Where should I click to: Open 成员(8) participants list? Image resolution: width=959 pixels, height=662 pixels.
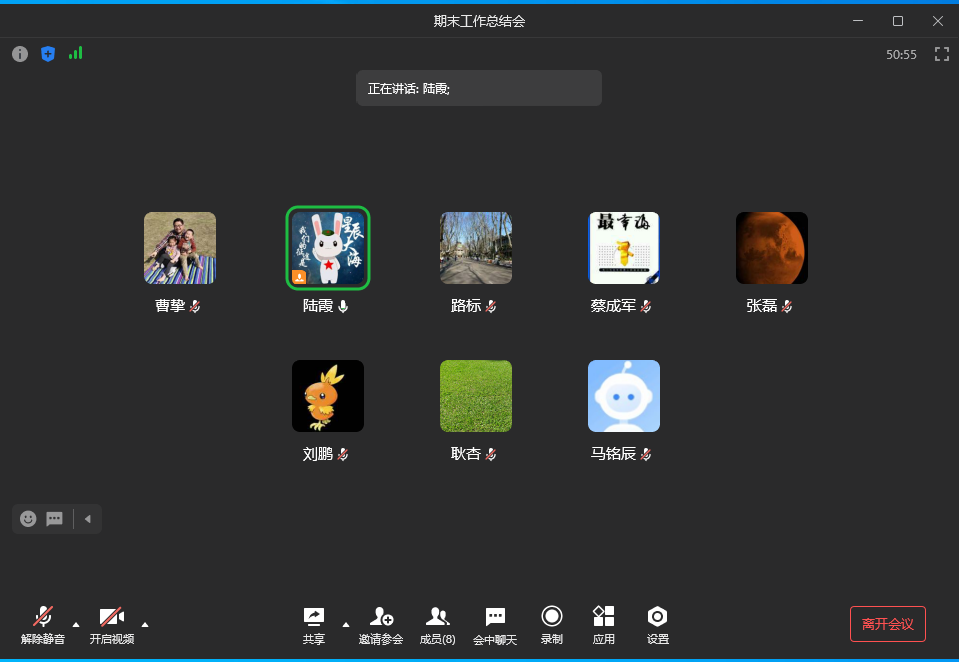(437, 624)
